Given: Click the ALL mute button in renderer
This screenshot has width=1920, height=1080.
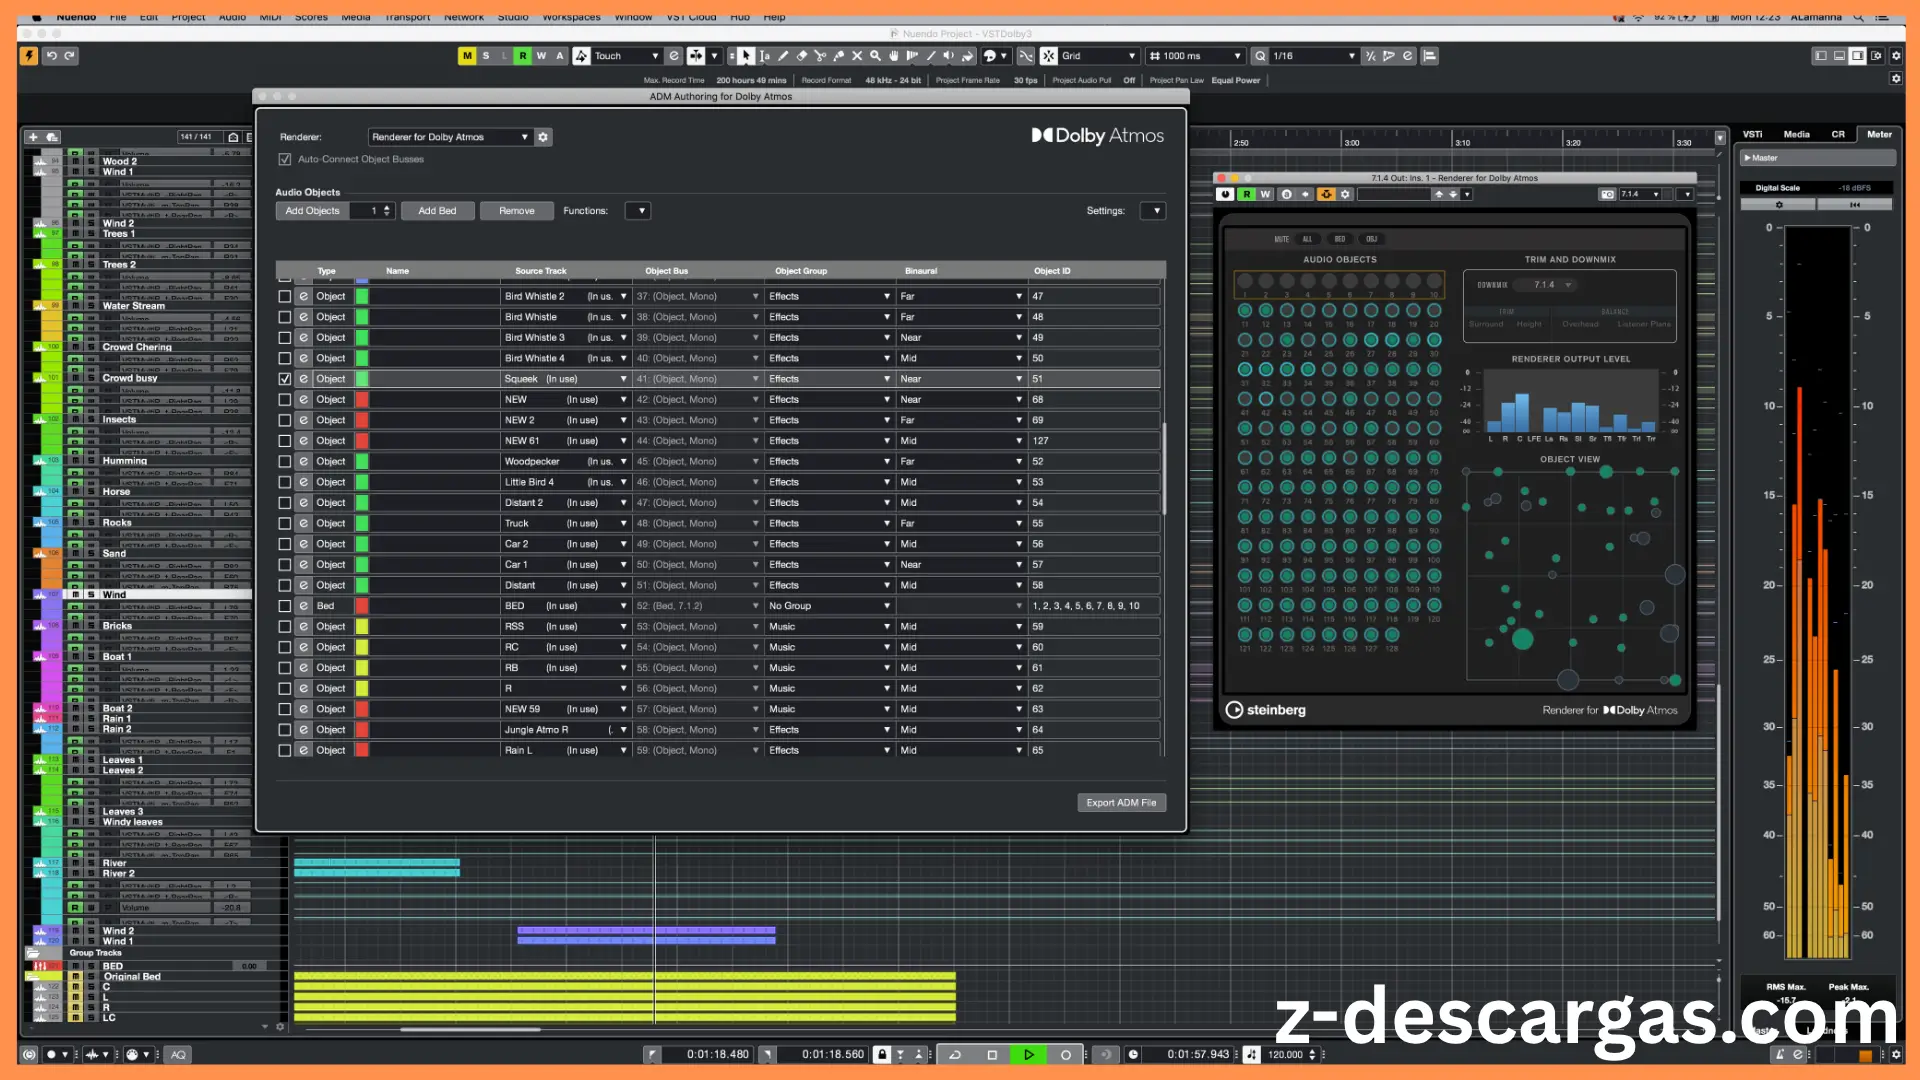Looking at the screenshot, I should (x=1307, y=239).
